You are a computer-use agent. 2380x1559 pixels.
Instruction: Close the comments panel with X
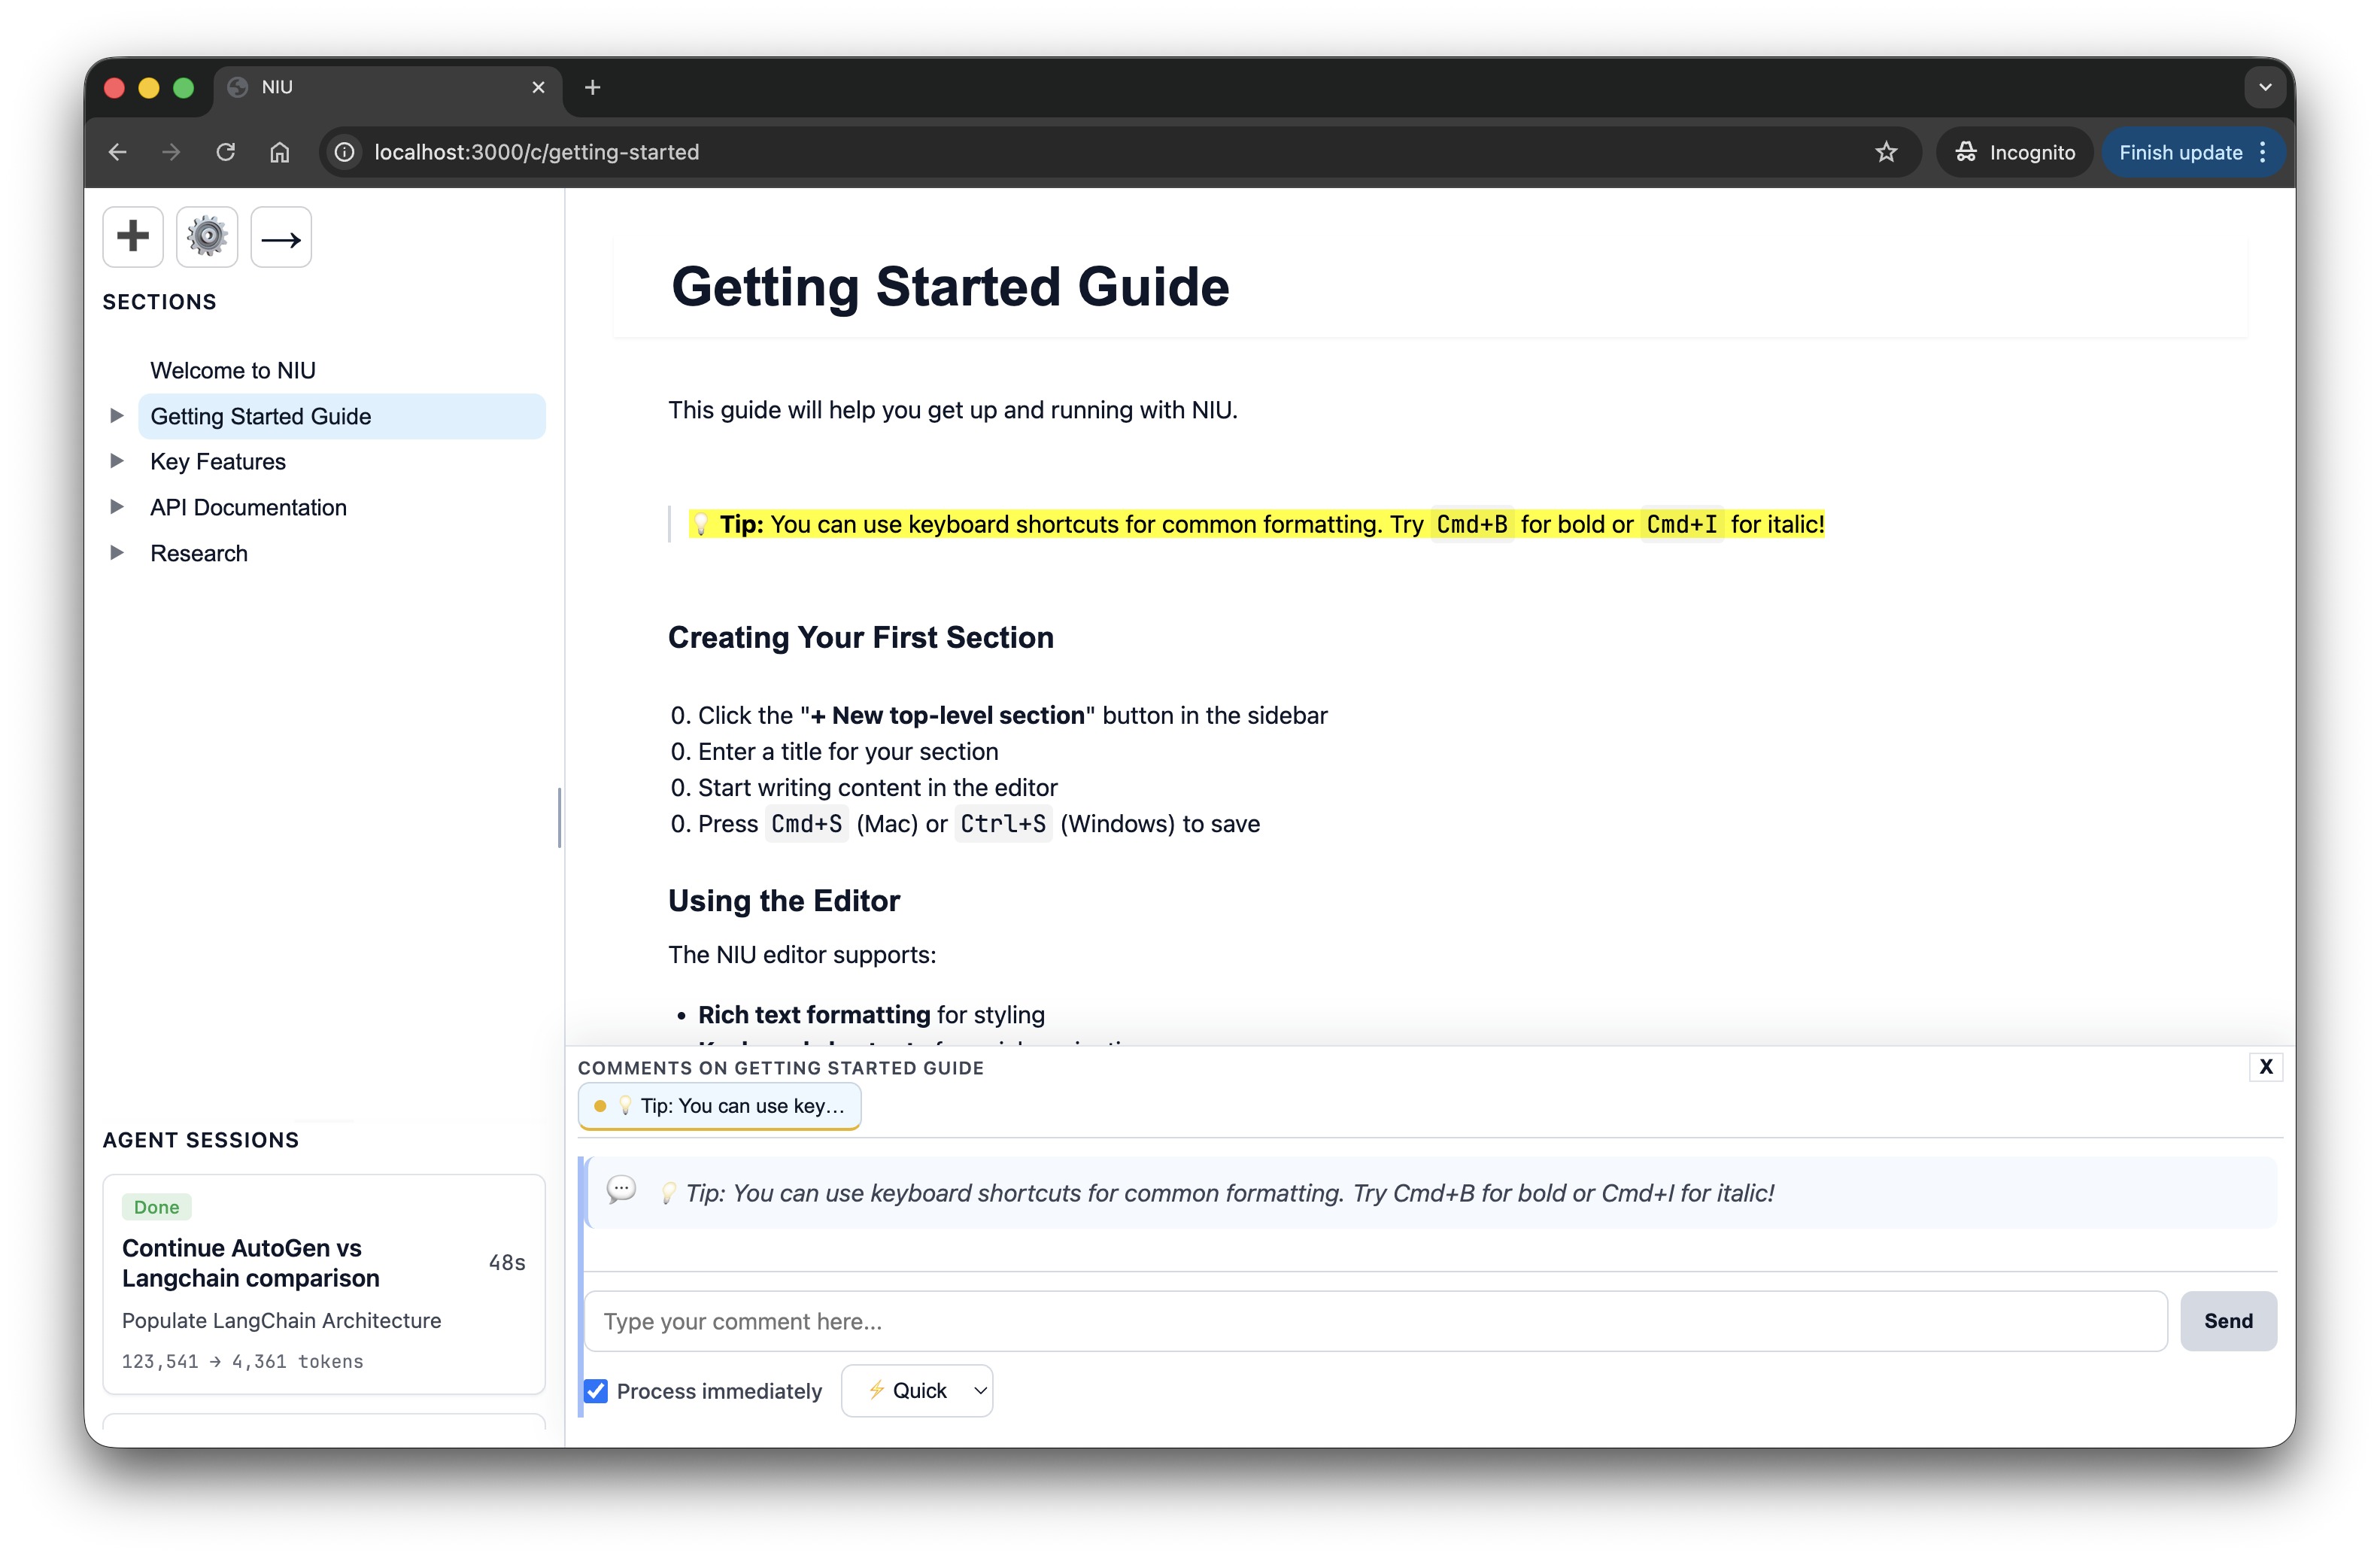click(x=2266, y=1067)
